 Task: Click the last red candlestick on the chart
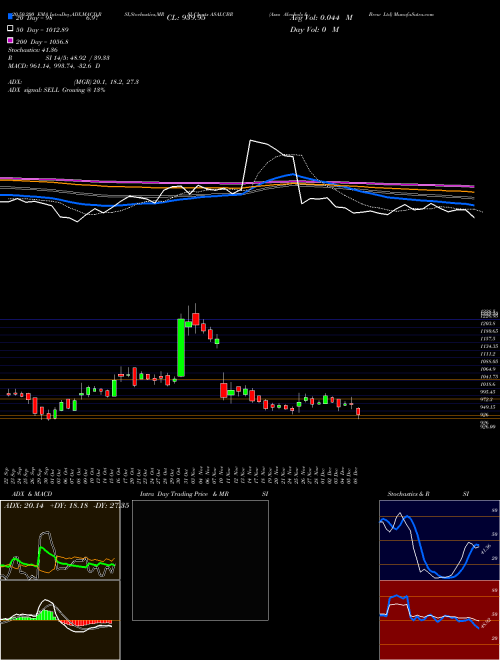[358, 412]
